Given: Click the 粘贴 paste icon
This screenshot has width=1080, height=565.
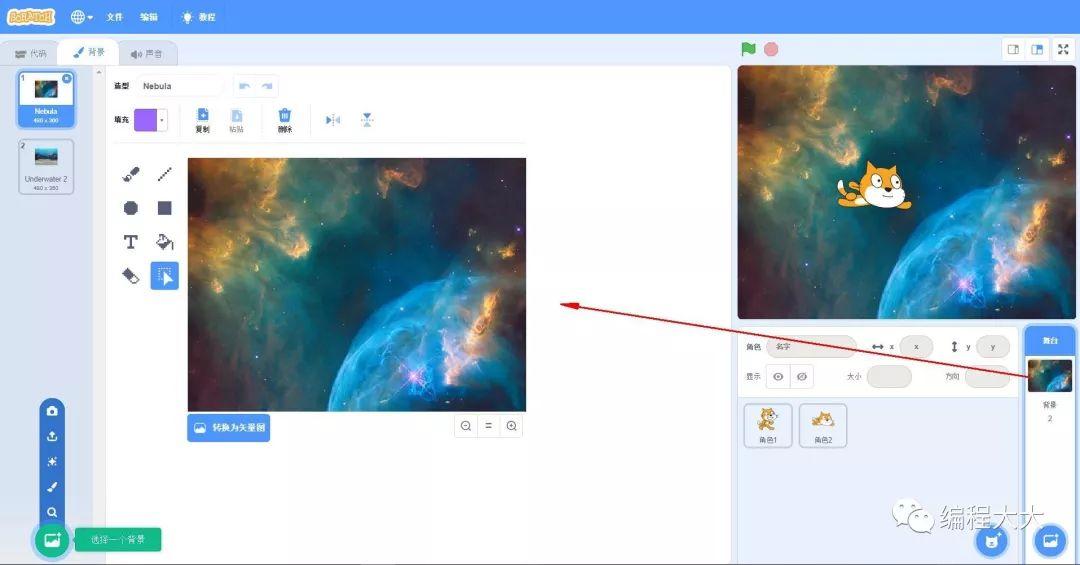Looking at the screenshot, I should (x=236, y=120).
